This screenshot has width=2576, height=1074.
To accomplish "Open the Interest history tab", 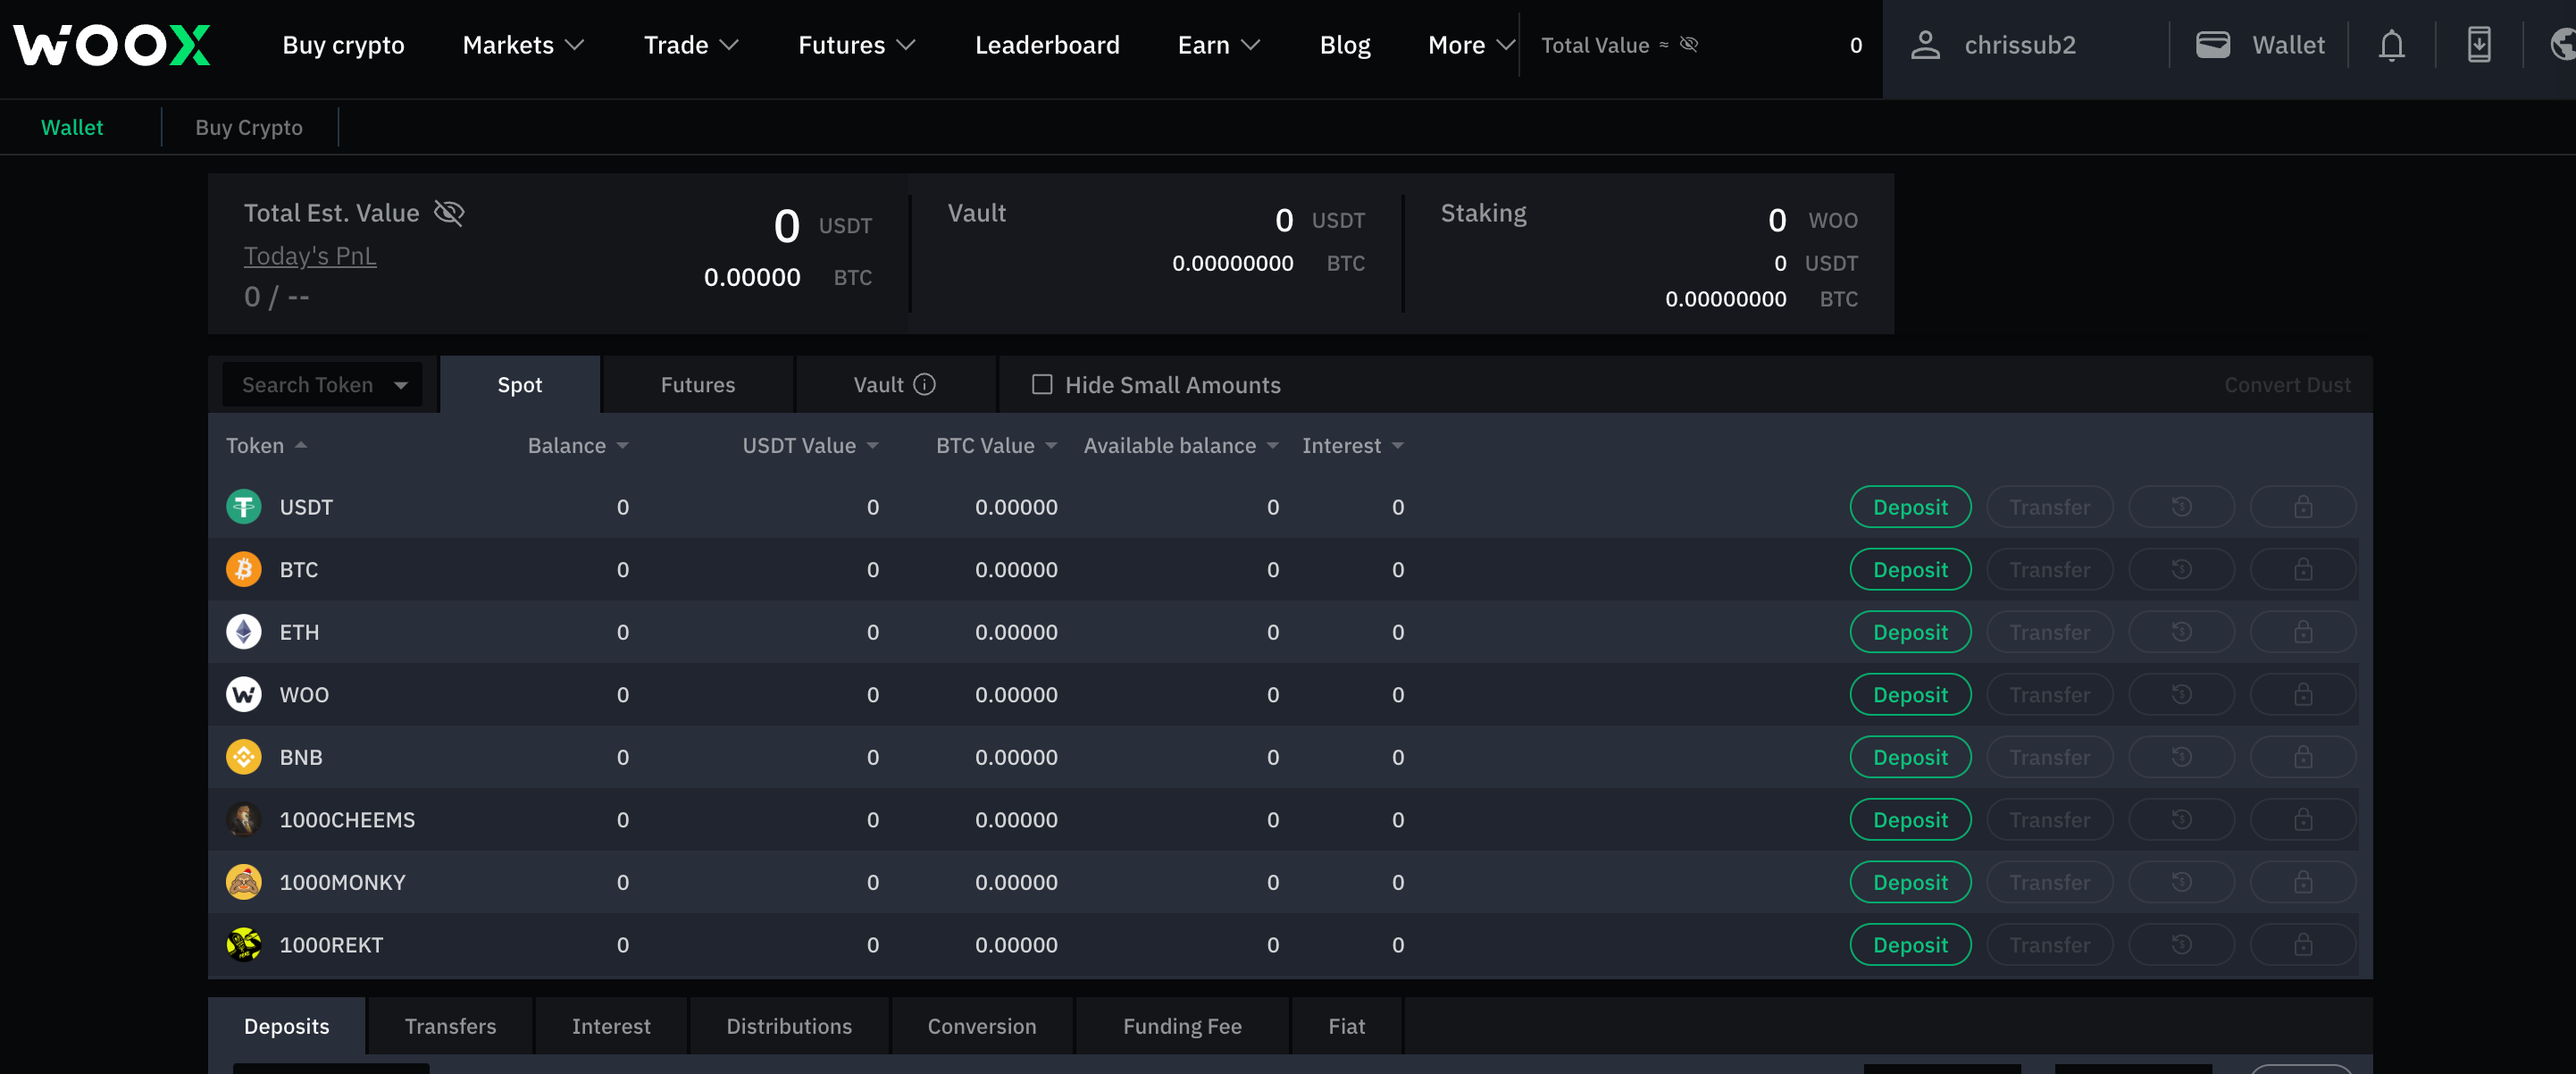I will click(611, 1026).
